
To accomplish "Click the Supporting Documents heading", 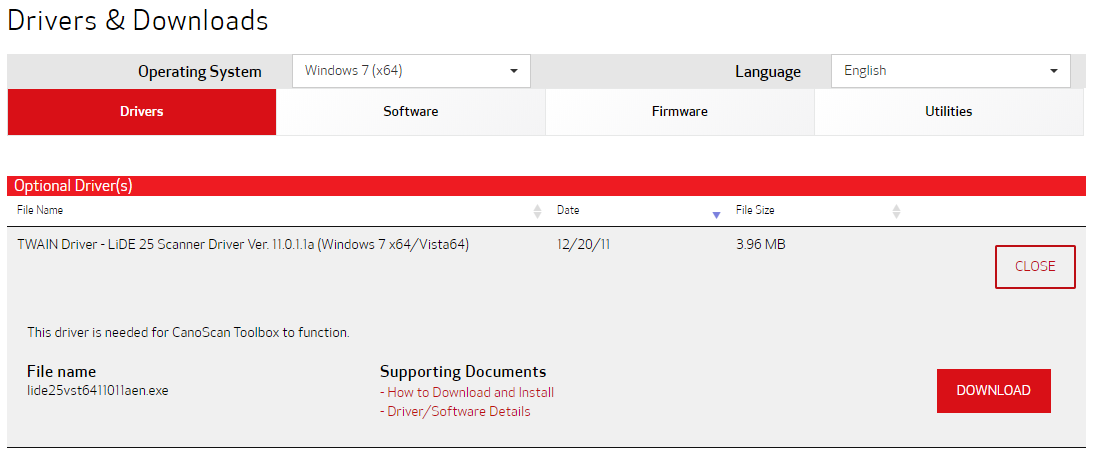I will pos(463,371).
